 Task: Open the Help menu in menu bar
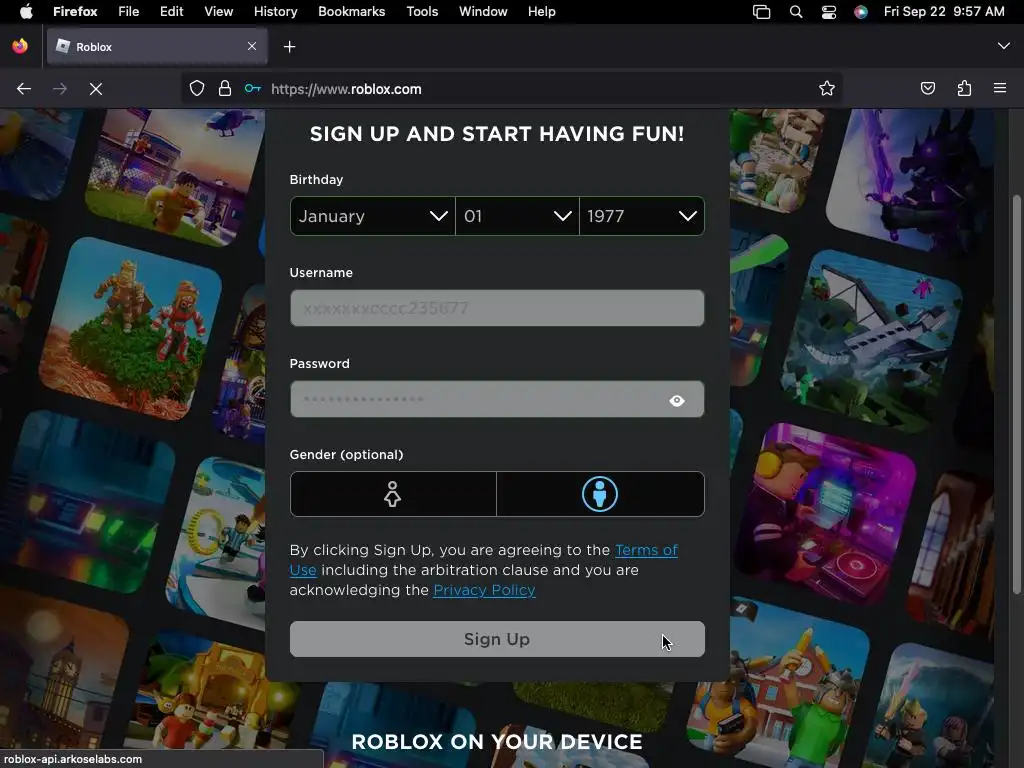(541, 11)
